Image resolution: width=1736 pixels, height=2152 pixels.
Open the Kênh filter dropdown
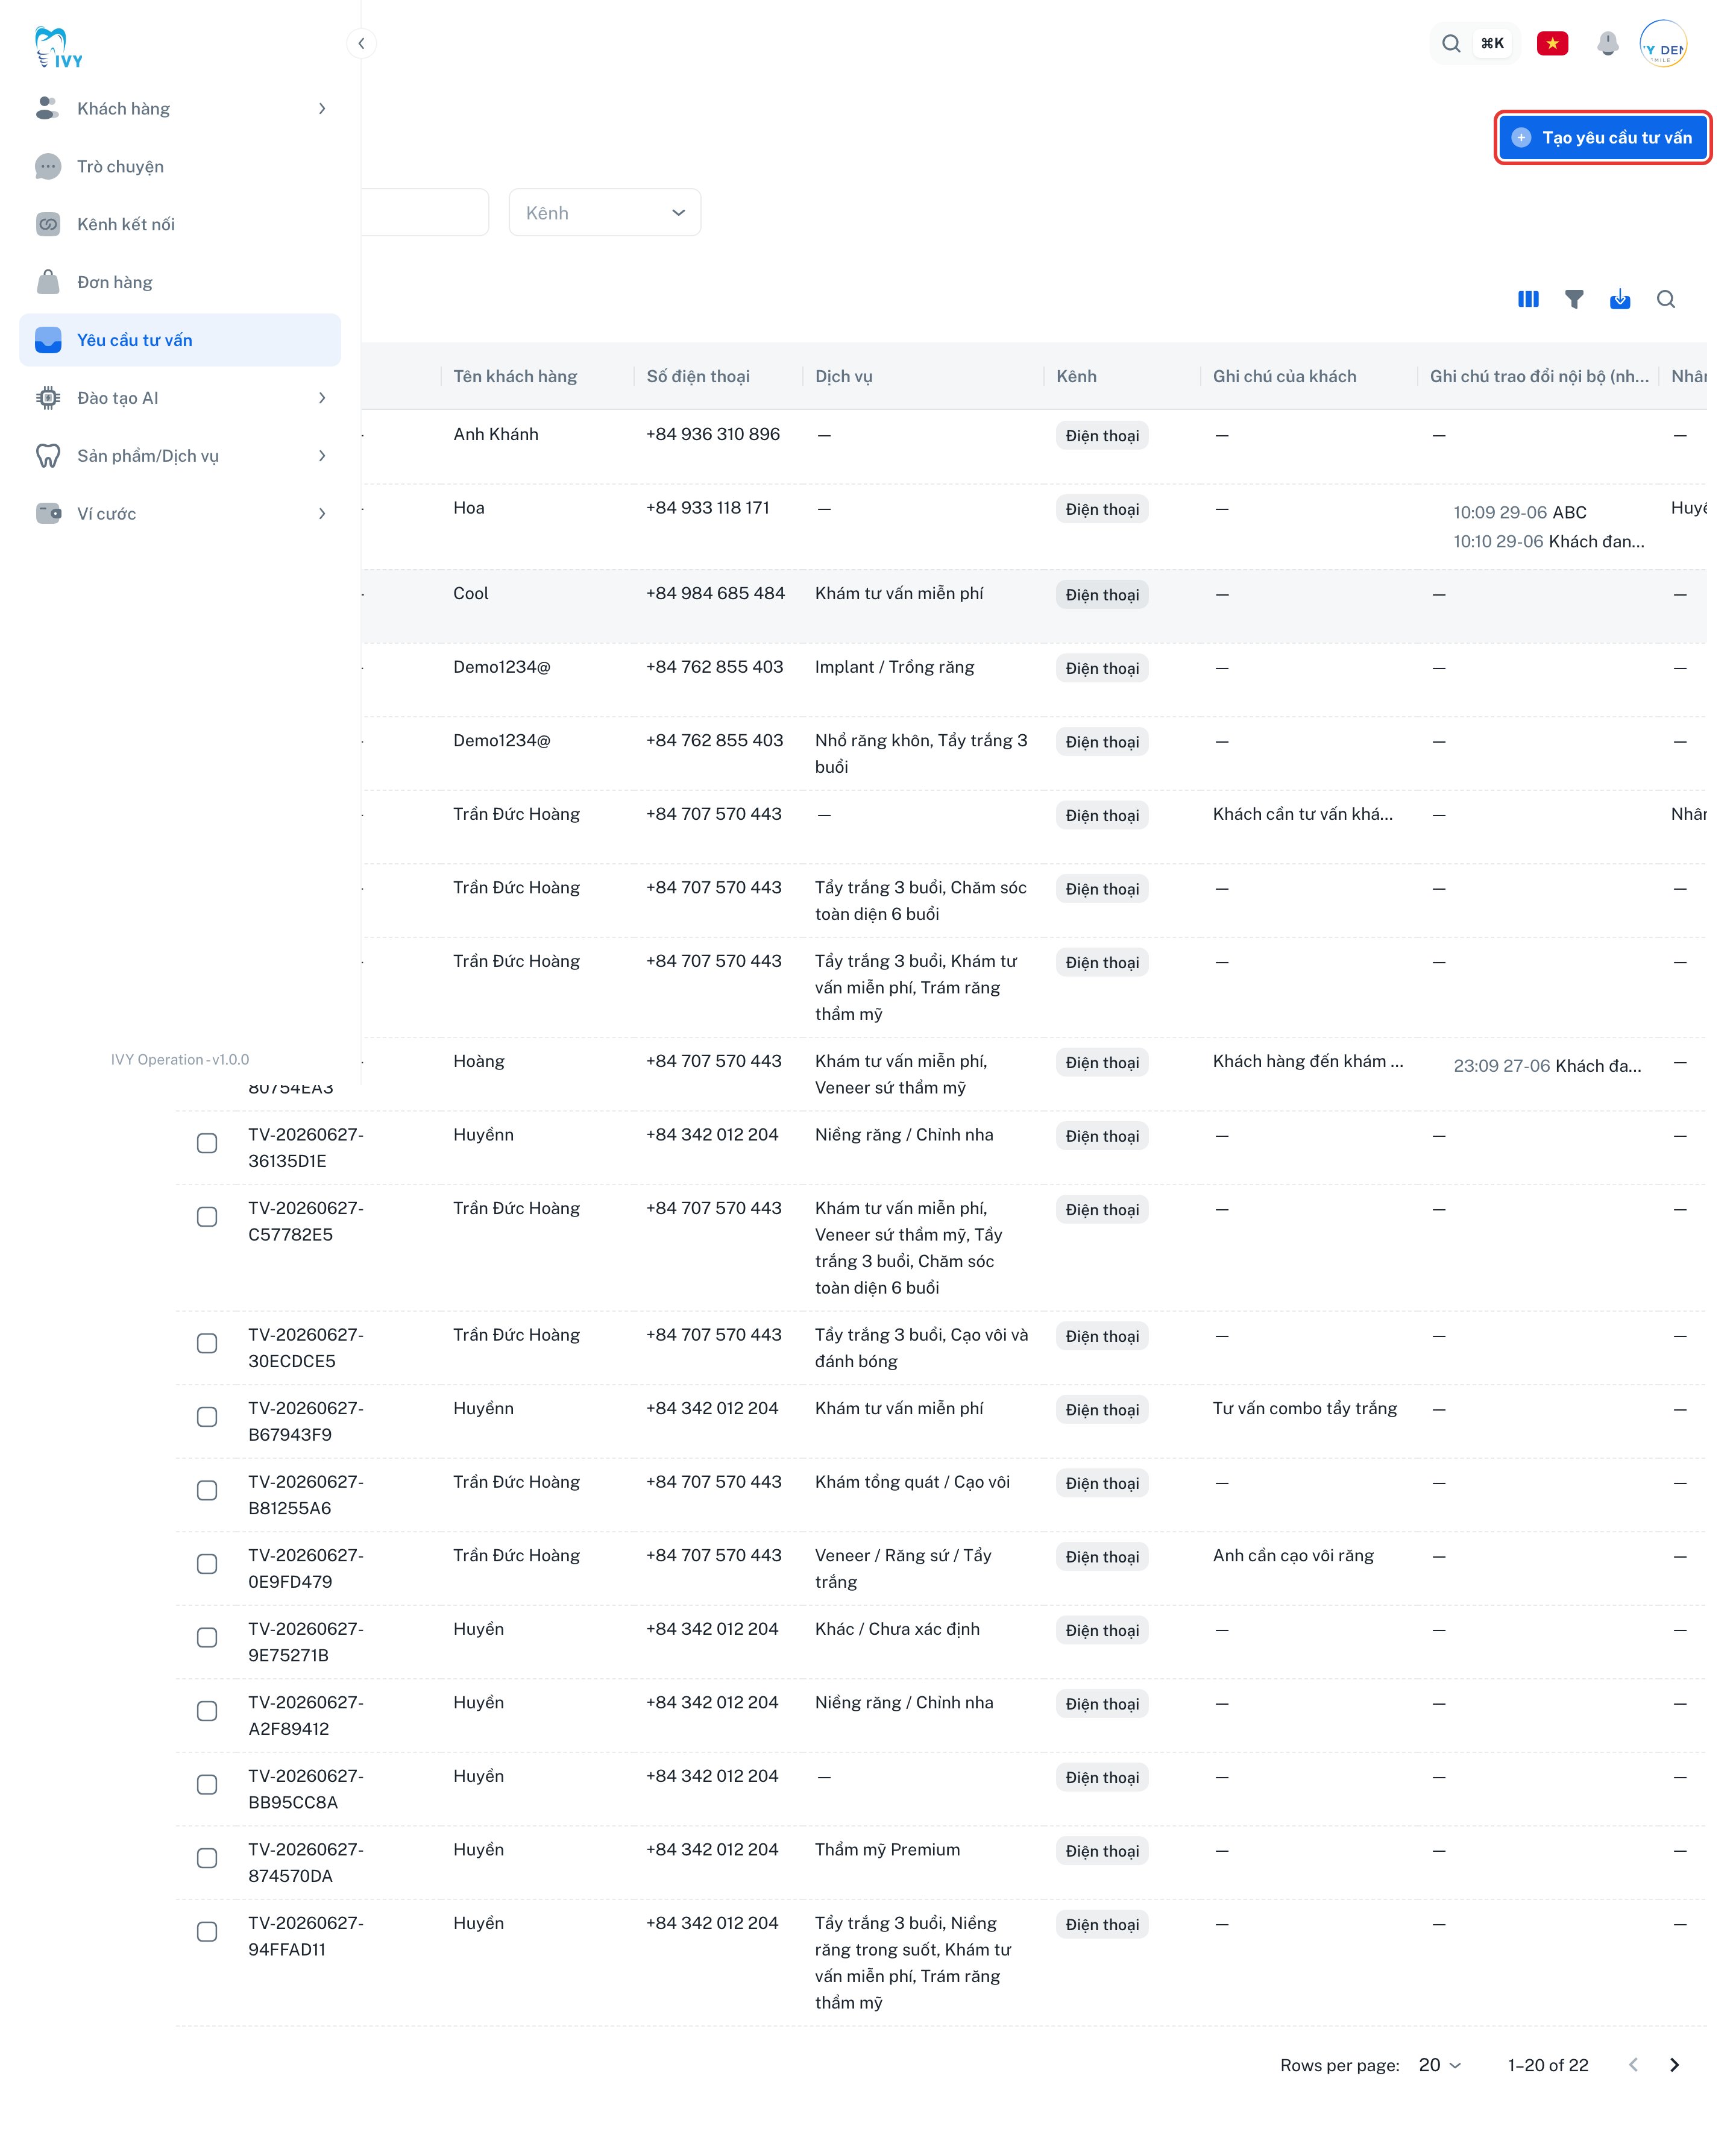(x=604, y=212)
